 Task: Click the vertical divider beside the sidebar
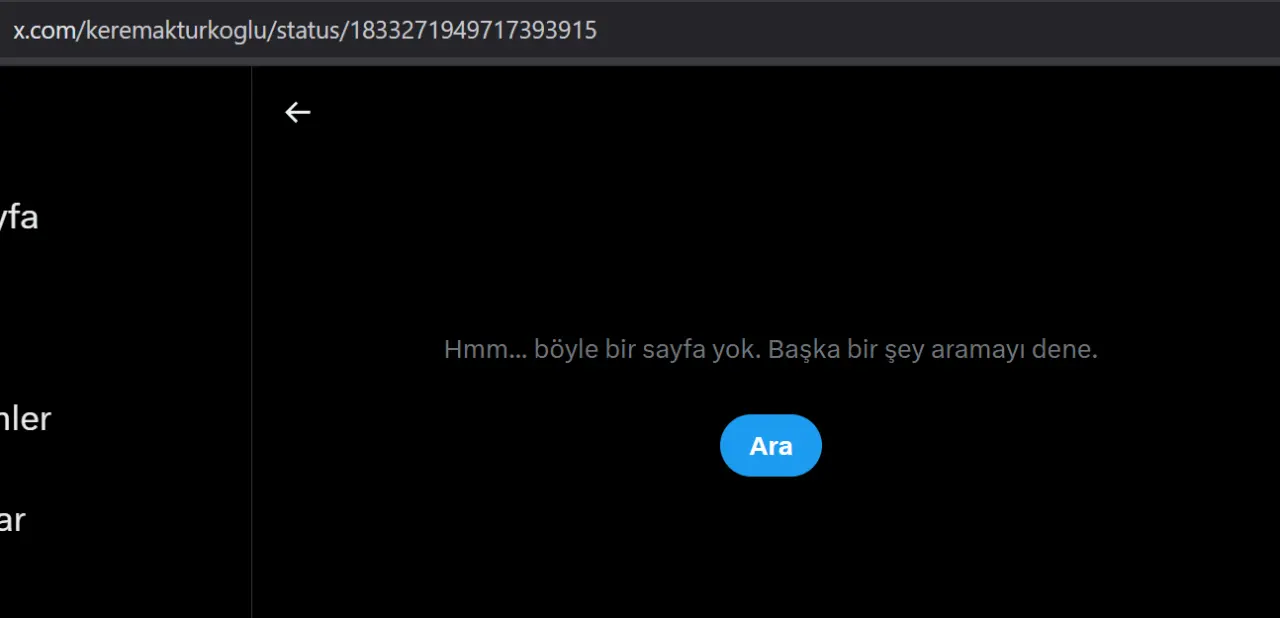tap(251, 340)
